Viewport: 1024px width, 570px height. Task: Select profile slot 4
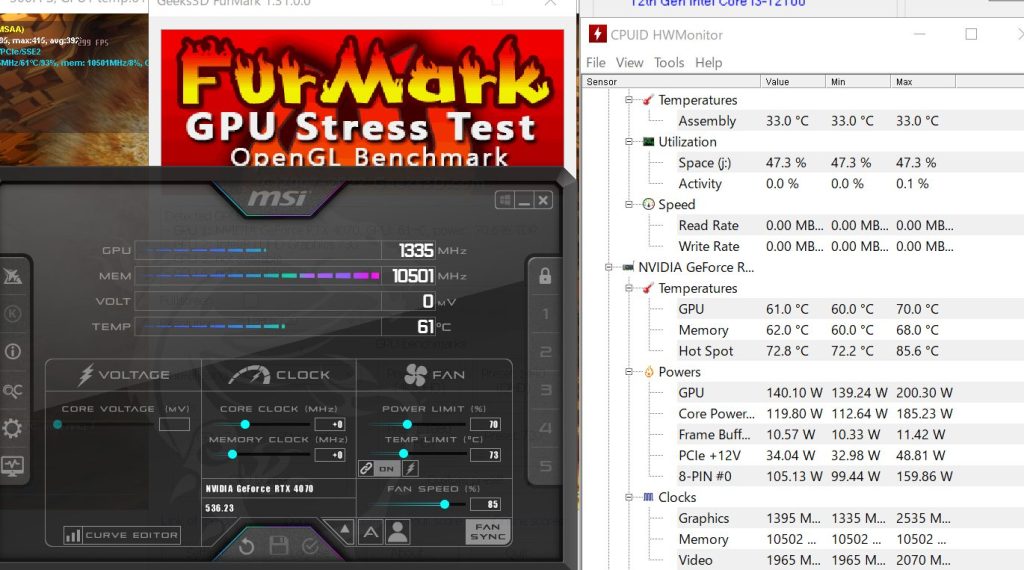(545, 428)
